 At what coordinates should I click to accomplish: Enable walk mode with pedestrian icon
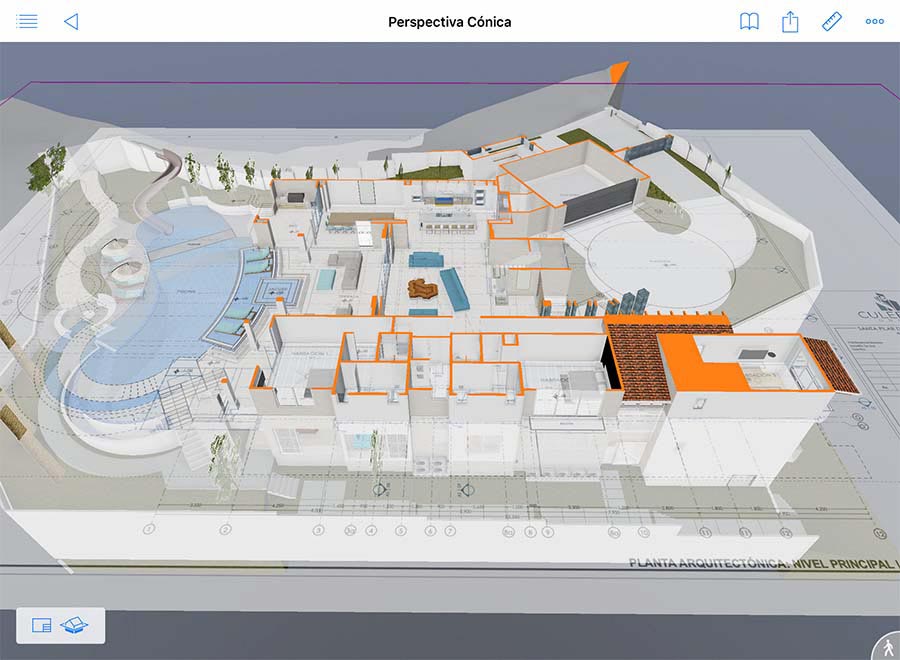tap(884, 647)
